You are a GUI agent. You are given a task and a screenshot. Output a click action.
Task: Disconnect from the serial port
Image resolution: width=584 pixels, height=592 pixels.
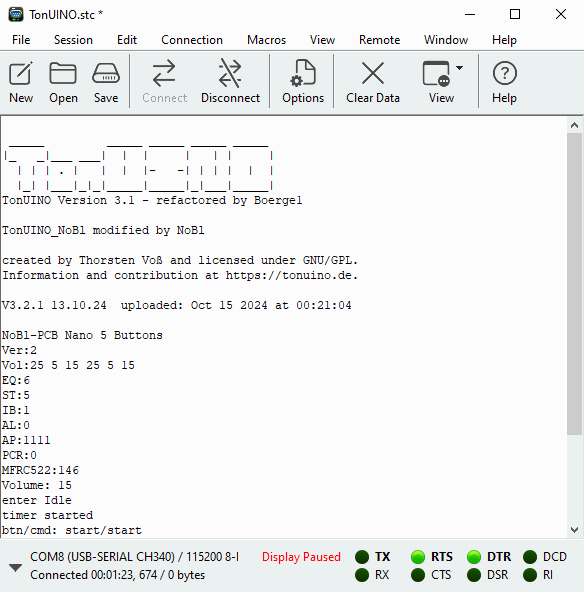tap(230, 82)
